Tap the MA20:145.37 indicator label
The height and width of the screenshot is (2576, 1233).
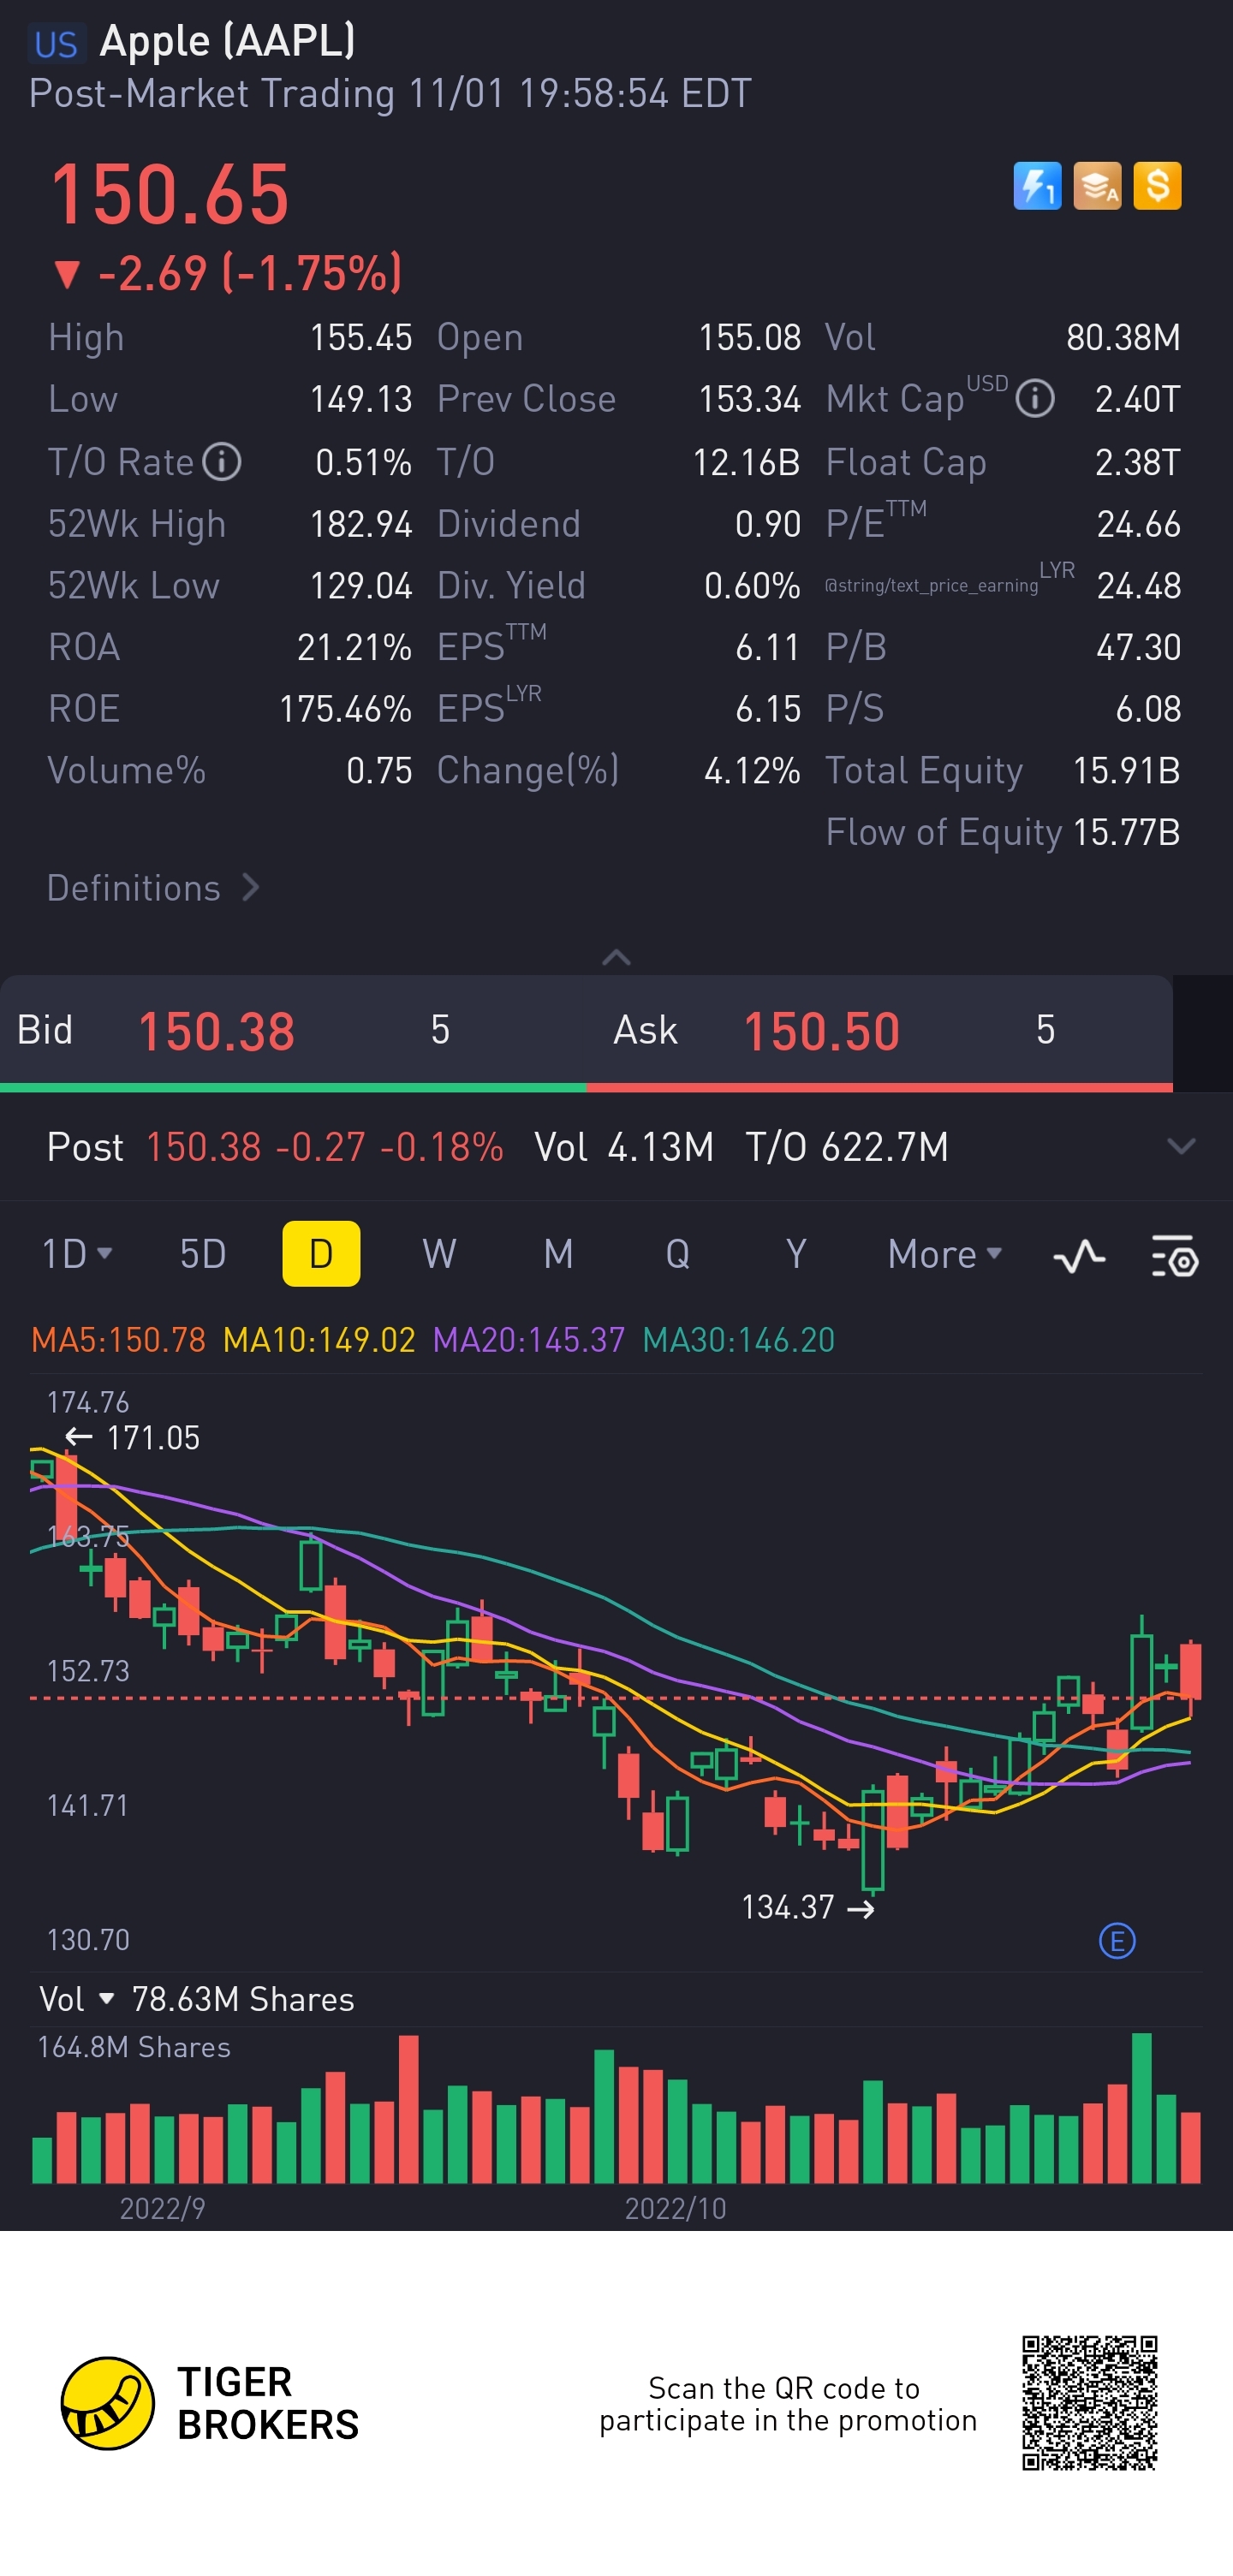pos(529,1340)
